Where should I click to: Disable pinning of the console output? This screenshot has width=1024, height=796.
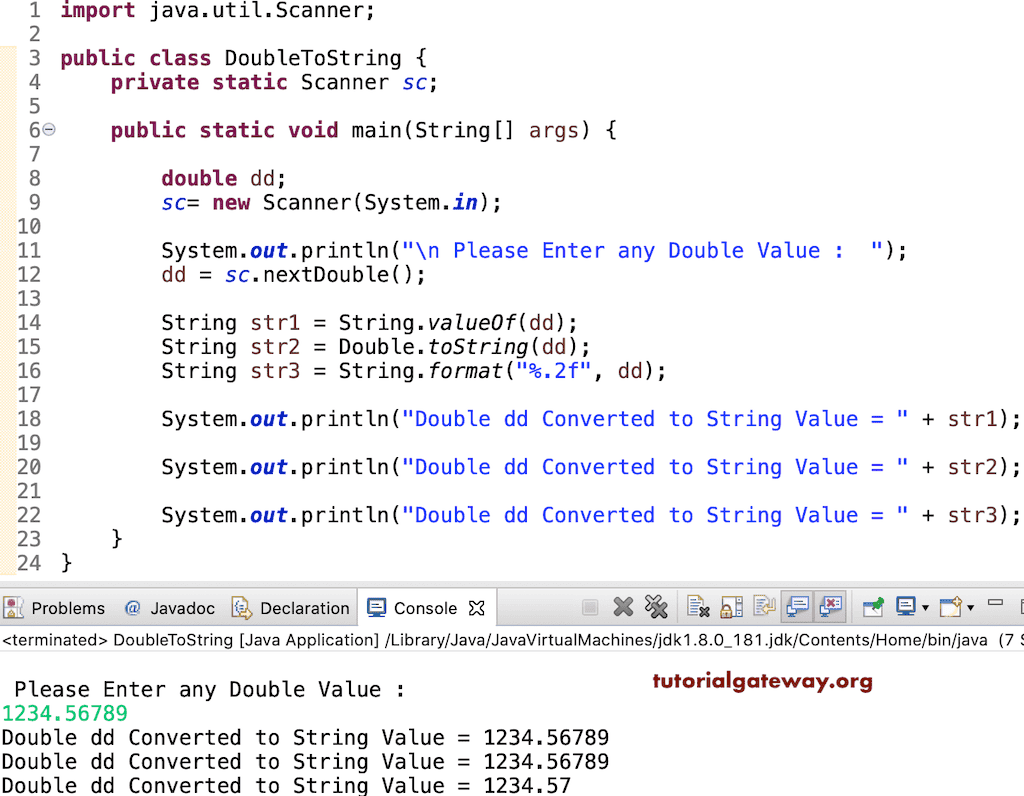click(x=873, y=608)
